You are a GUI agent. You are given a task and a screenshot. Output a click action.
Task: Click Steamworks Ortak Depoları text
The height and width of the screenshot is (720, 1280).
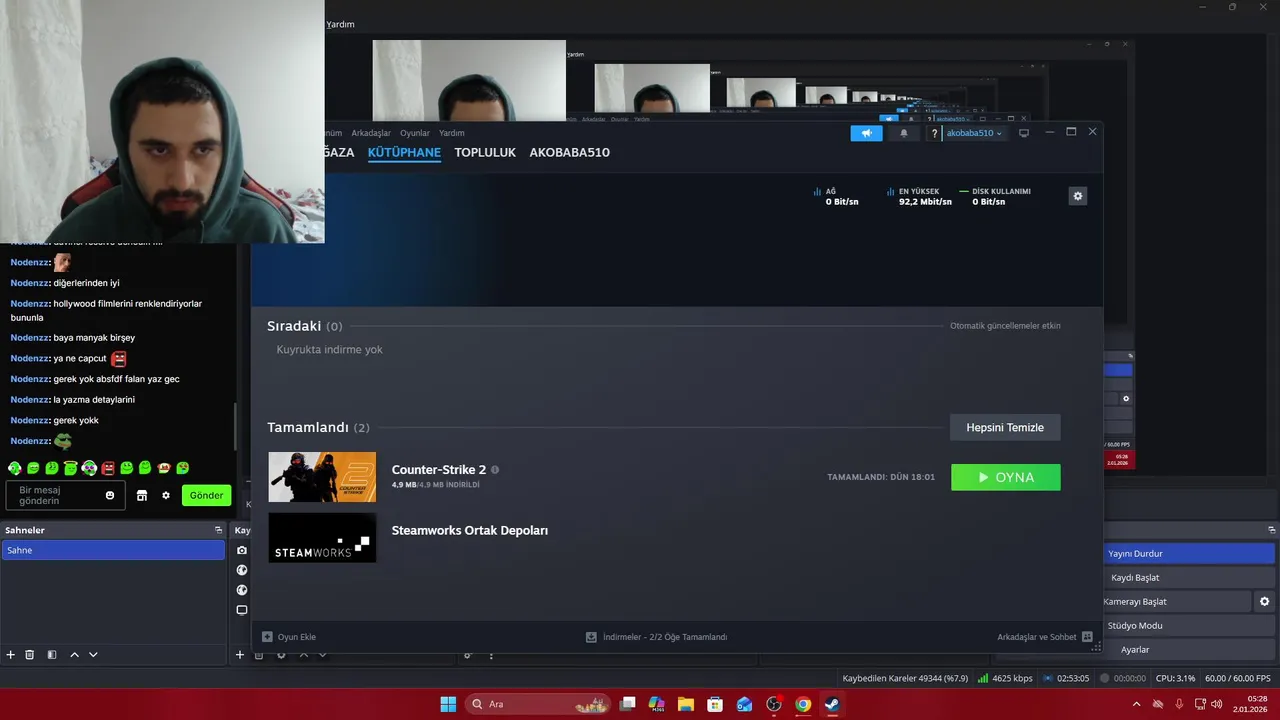[470, 531]
